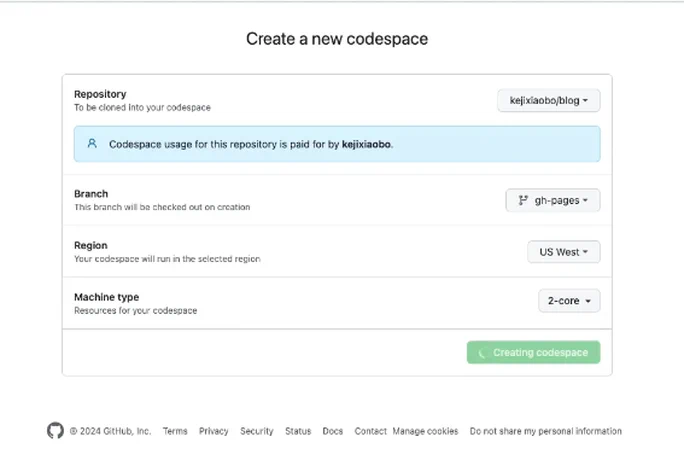Click the Machine type label
Image resolution: width=684 pixels, height=460 pixels.
(106, 297)
